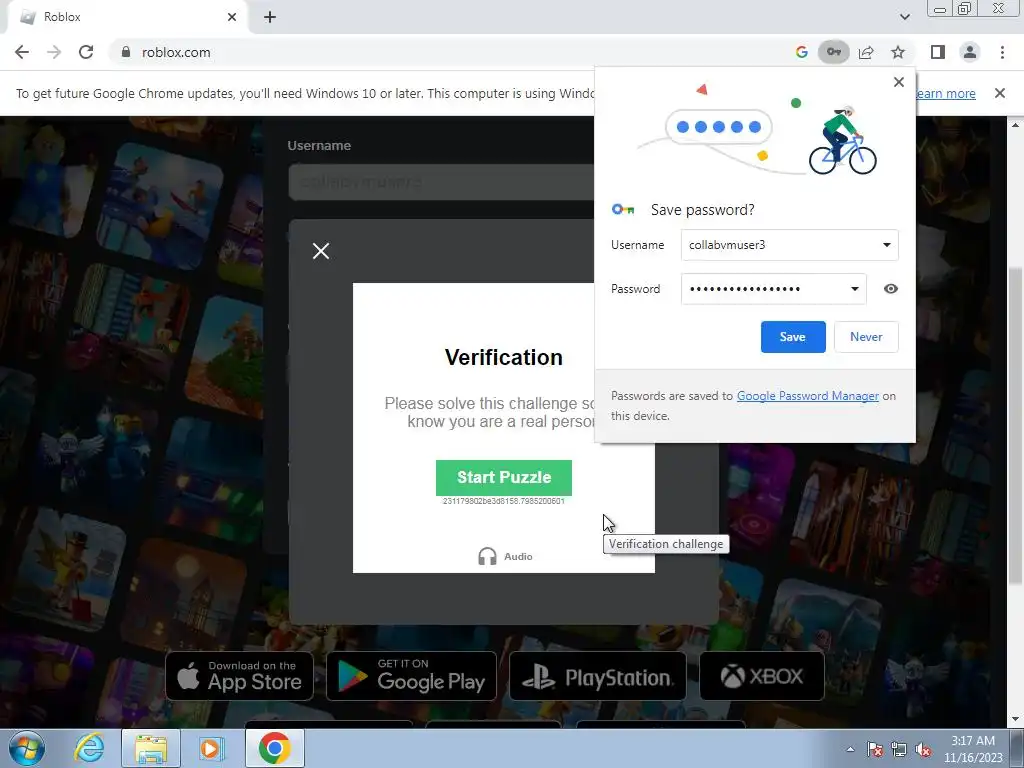
Task: Open the clock showing 3:17 AM
Action: [973, 749]
